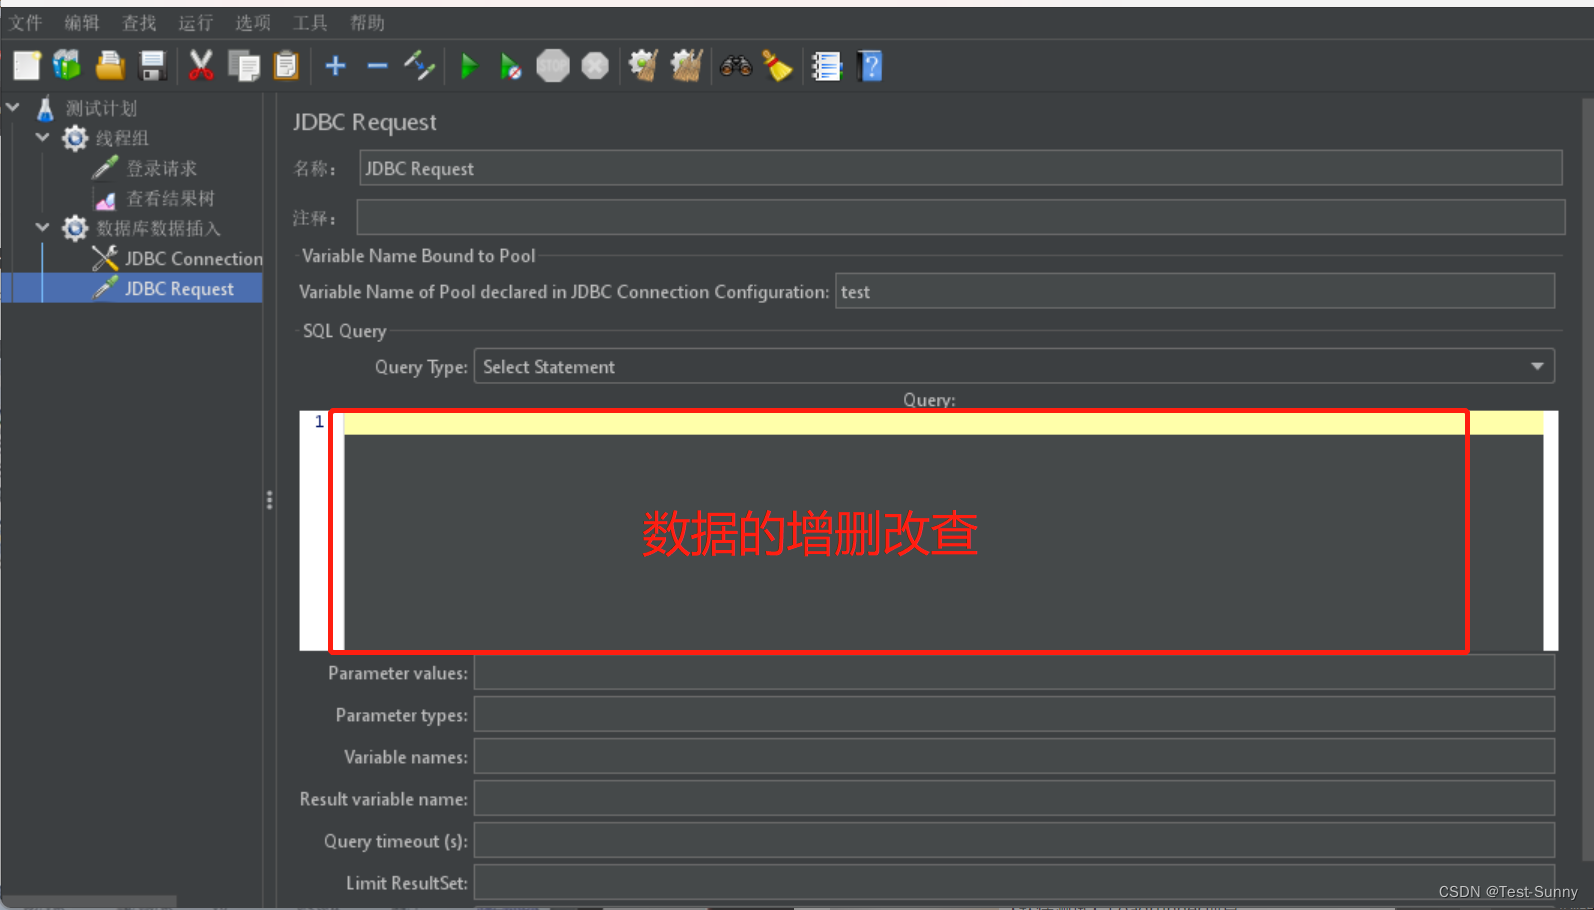Click the Toggle enable/disable icon
The height and width of the screenshot is (910, 1594).
click(x=419, y=66)
